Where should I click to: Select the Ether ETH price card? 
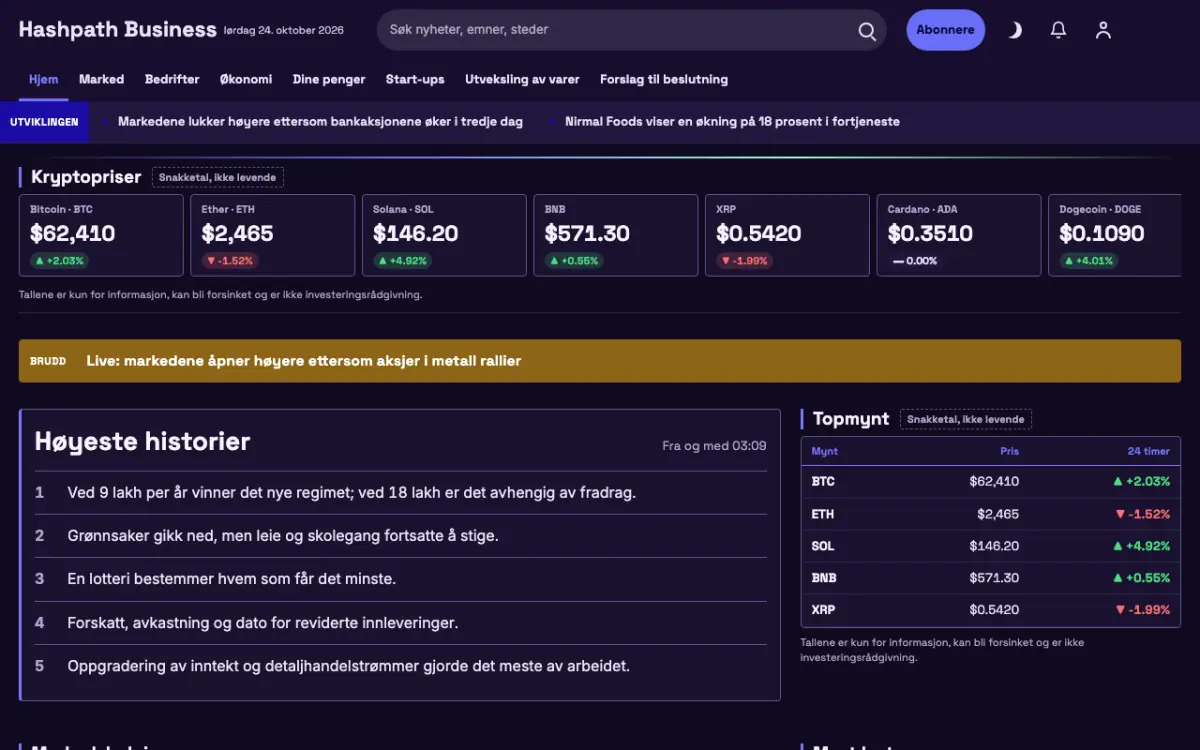click(273, 235)
